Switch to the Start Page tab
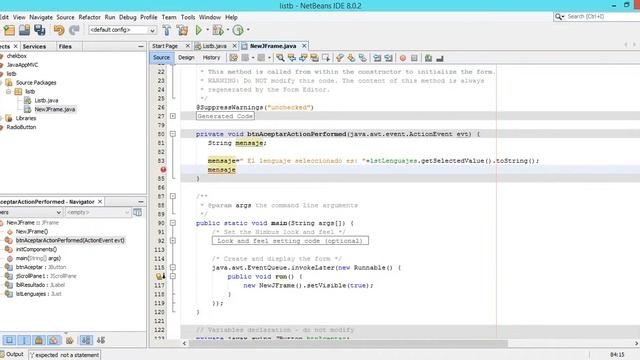This screenshot has height=360, width=640. click(x=165, y=46)
